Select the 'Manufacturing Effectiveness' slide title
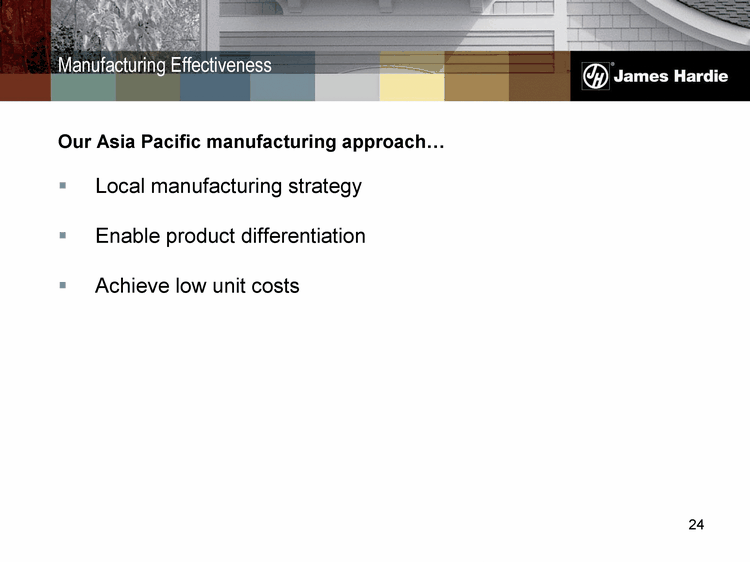 click(x=165, y=65)
